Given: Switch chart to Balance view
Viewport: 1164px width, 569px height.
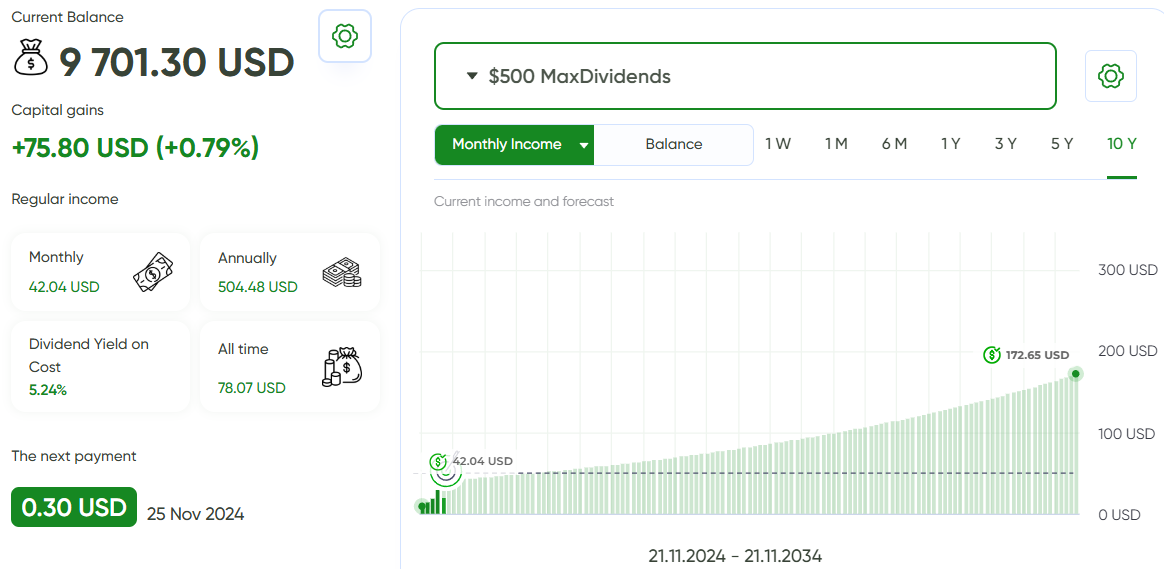Looking at the screenshot, I should (673, 145).
